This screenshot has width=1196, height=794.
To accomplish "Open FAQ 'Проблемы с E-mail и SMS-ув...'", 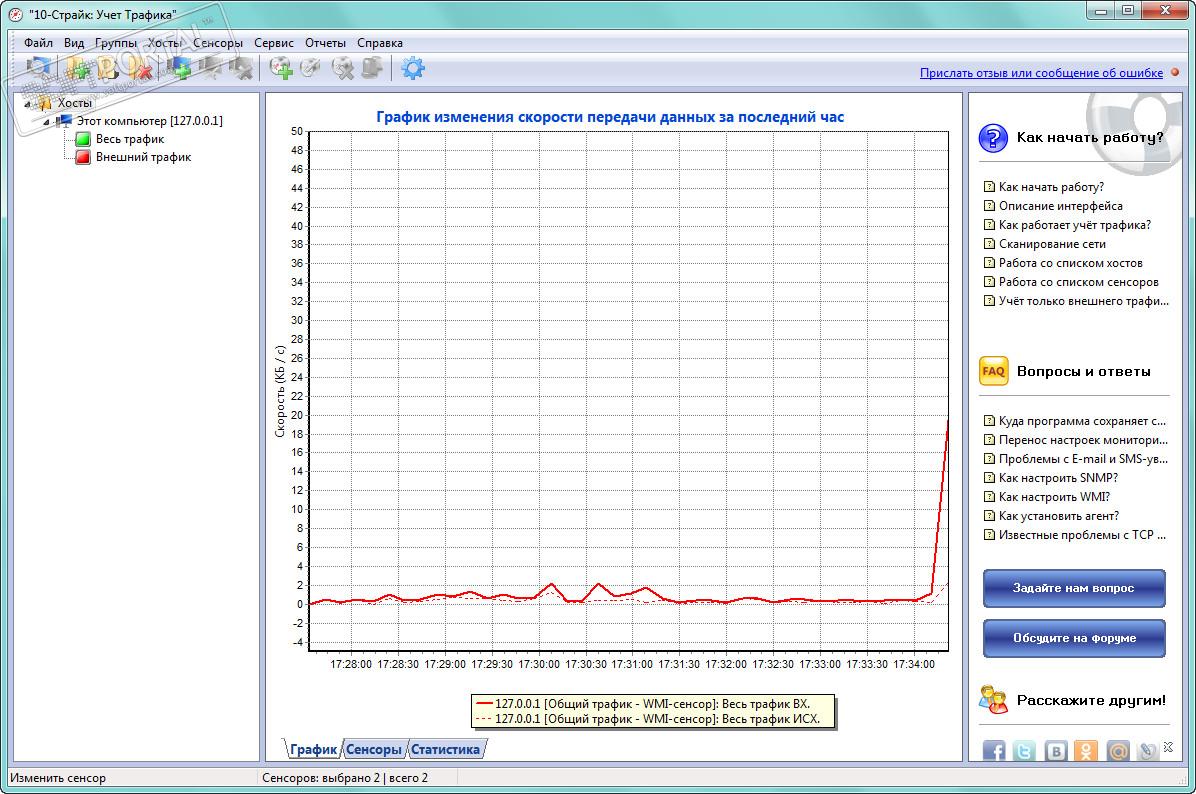I will coord(1083,459).
